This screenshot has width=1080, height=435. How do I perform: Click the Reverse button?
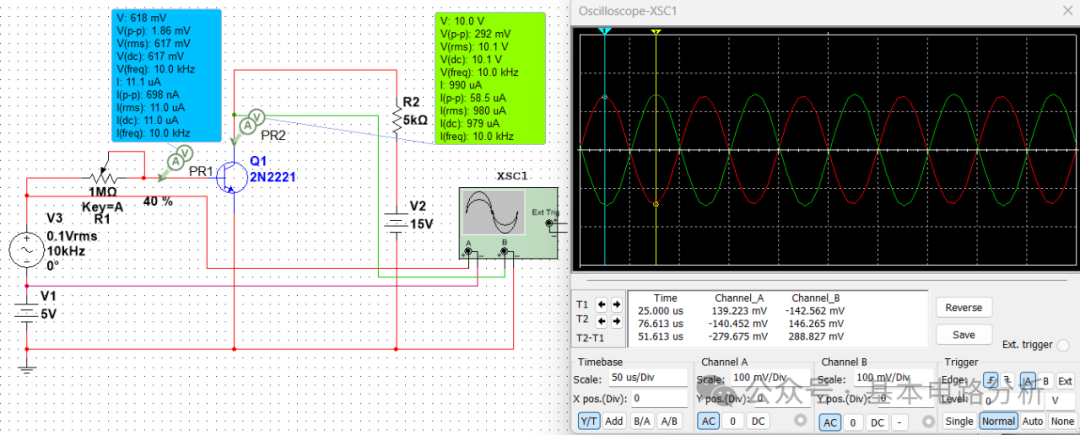pyautogui.click(x=964, y=308)
